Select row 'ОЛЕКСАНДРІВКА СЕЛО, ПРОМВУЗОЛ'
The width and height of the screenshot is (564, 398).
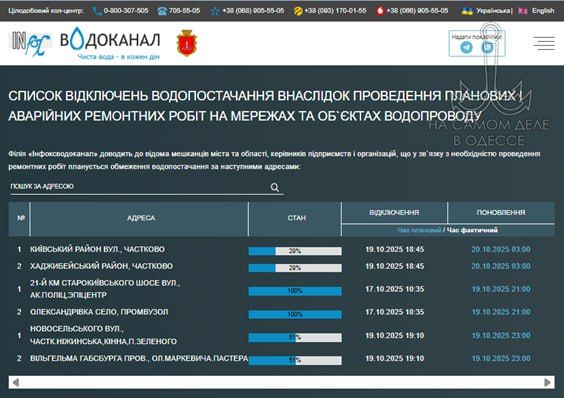[99, 312]
